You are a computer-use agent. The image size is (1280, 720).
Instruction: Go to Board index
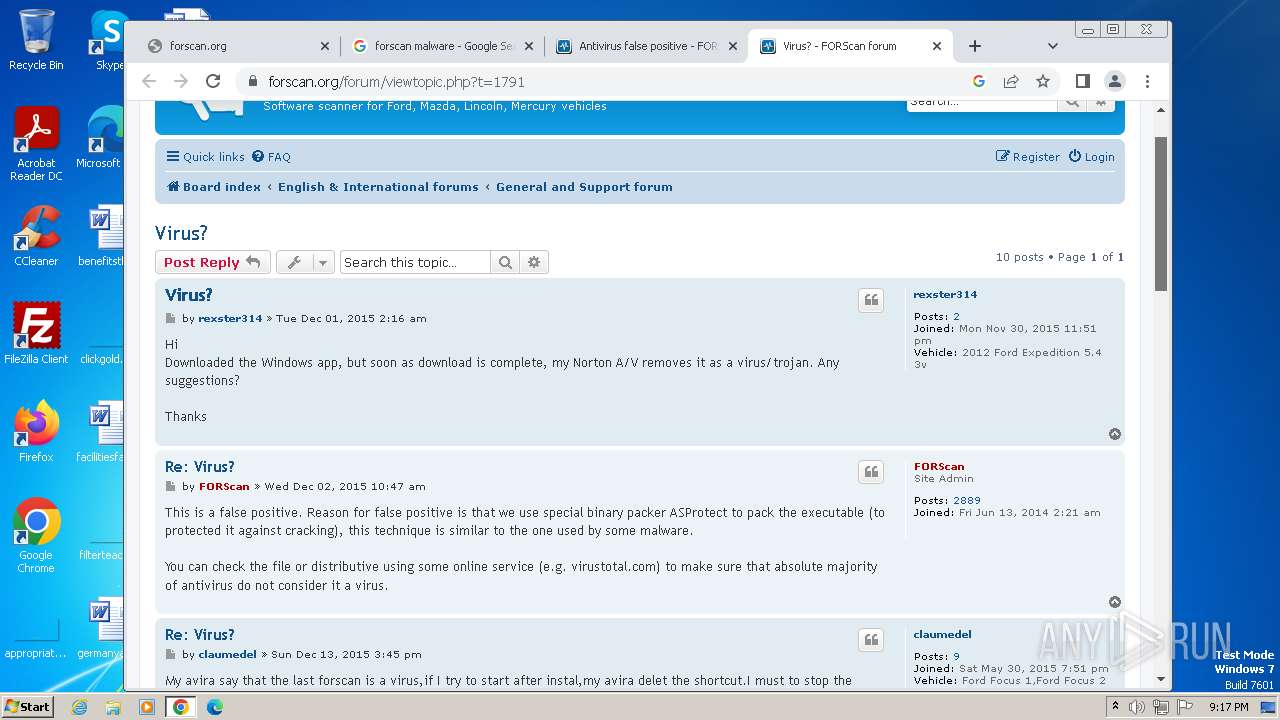pos(213,187)
